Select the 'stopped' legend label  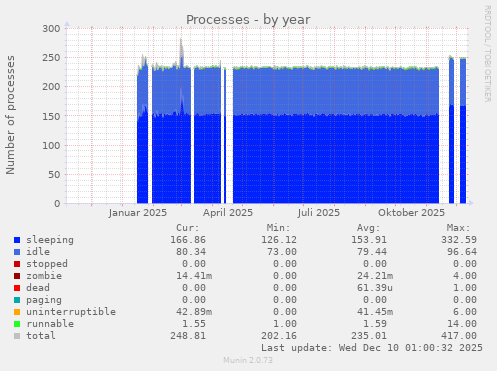[x=47, y=264]
